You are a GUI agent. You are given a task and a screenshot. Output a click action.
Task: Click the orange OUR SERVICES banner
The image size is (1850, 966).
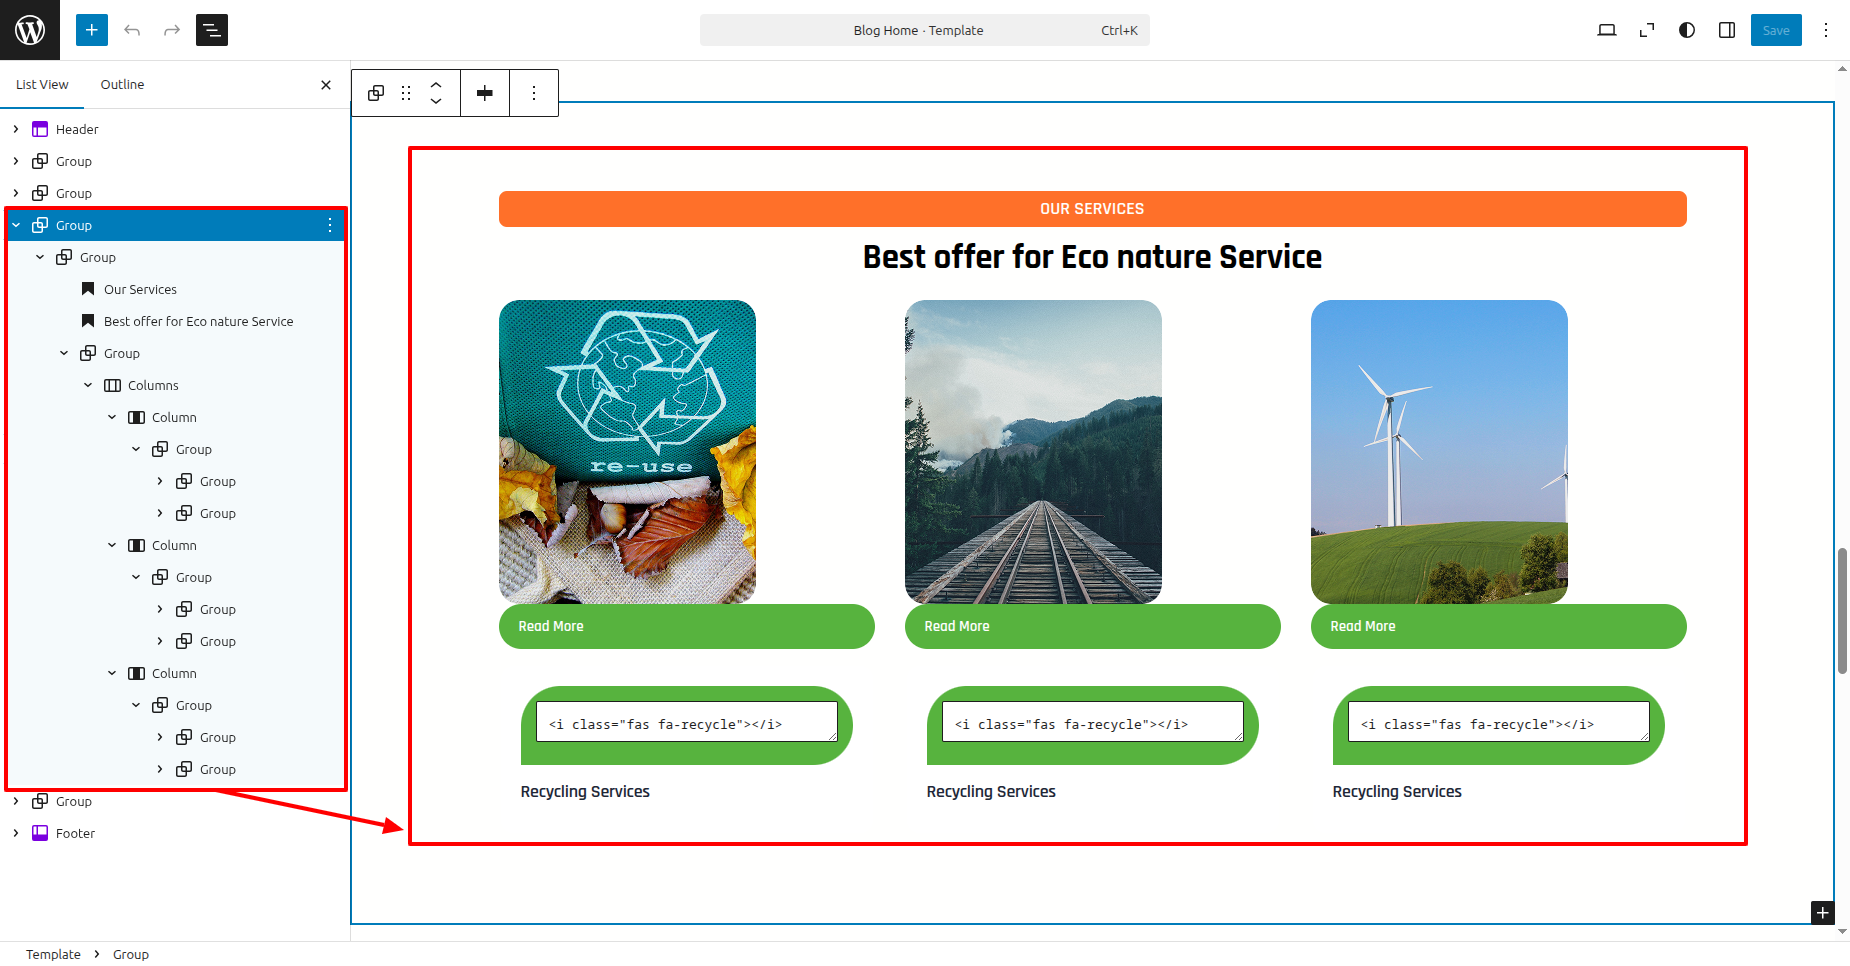coord(1092,209)
